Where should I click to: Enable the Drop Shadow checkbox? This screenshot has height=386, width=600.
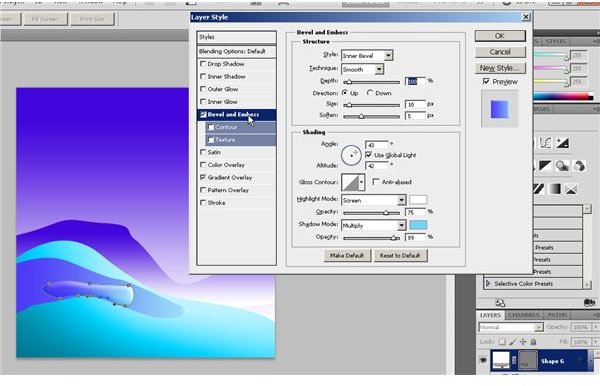(203, 64)
